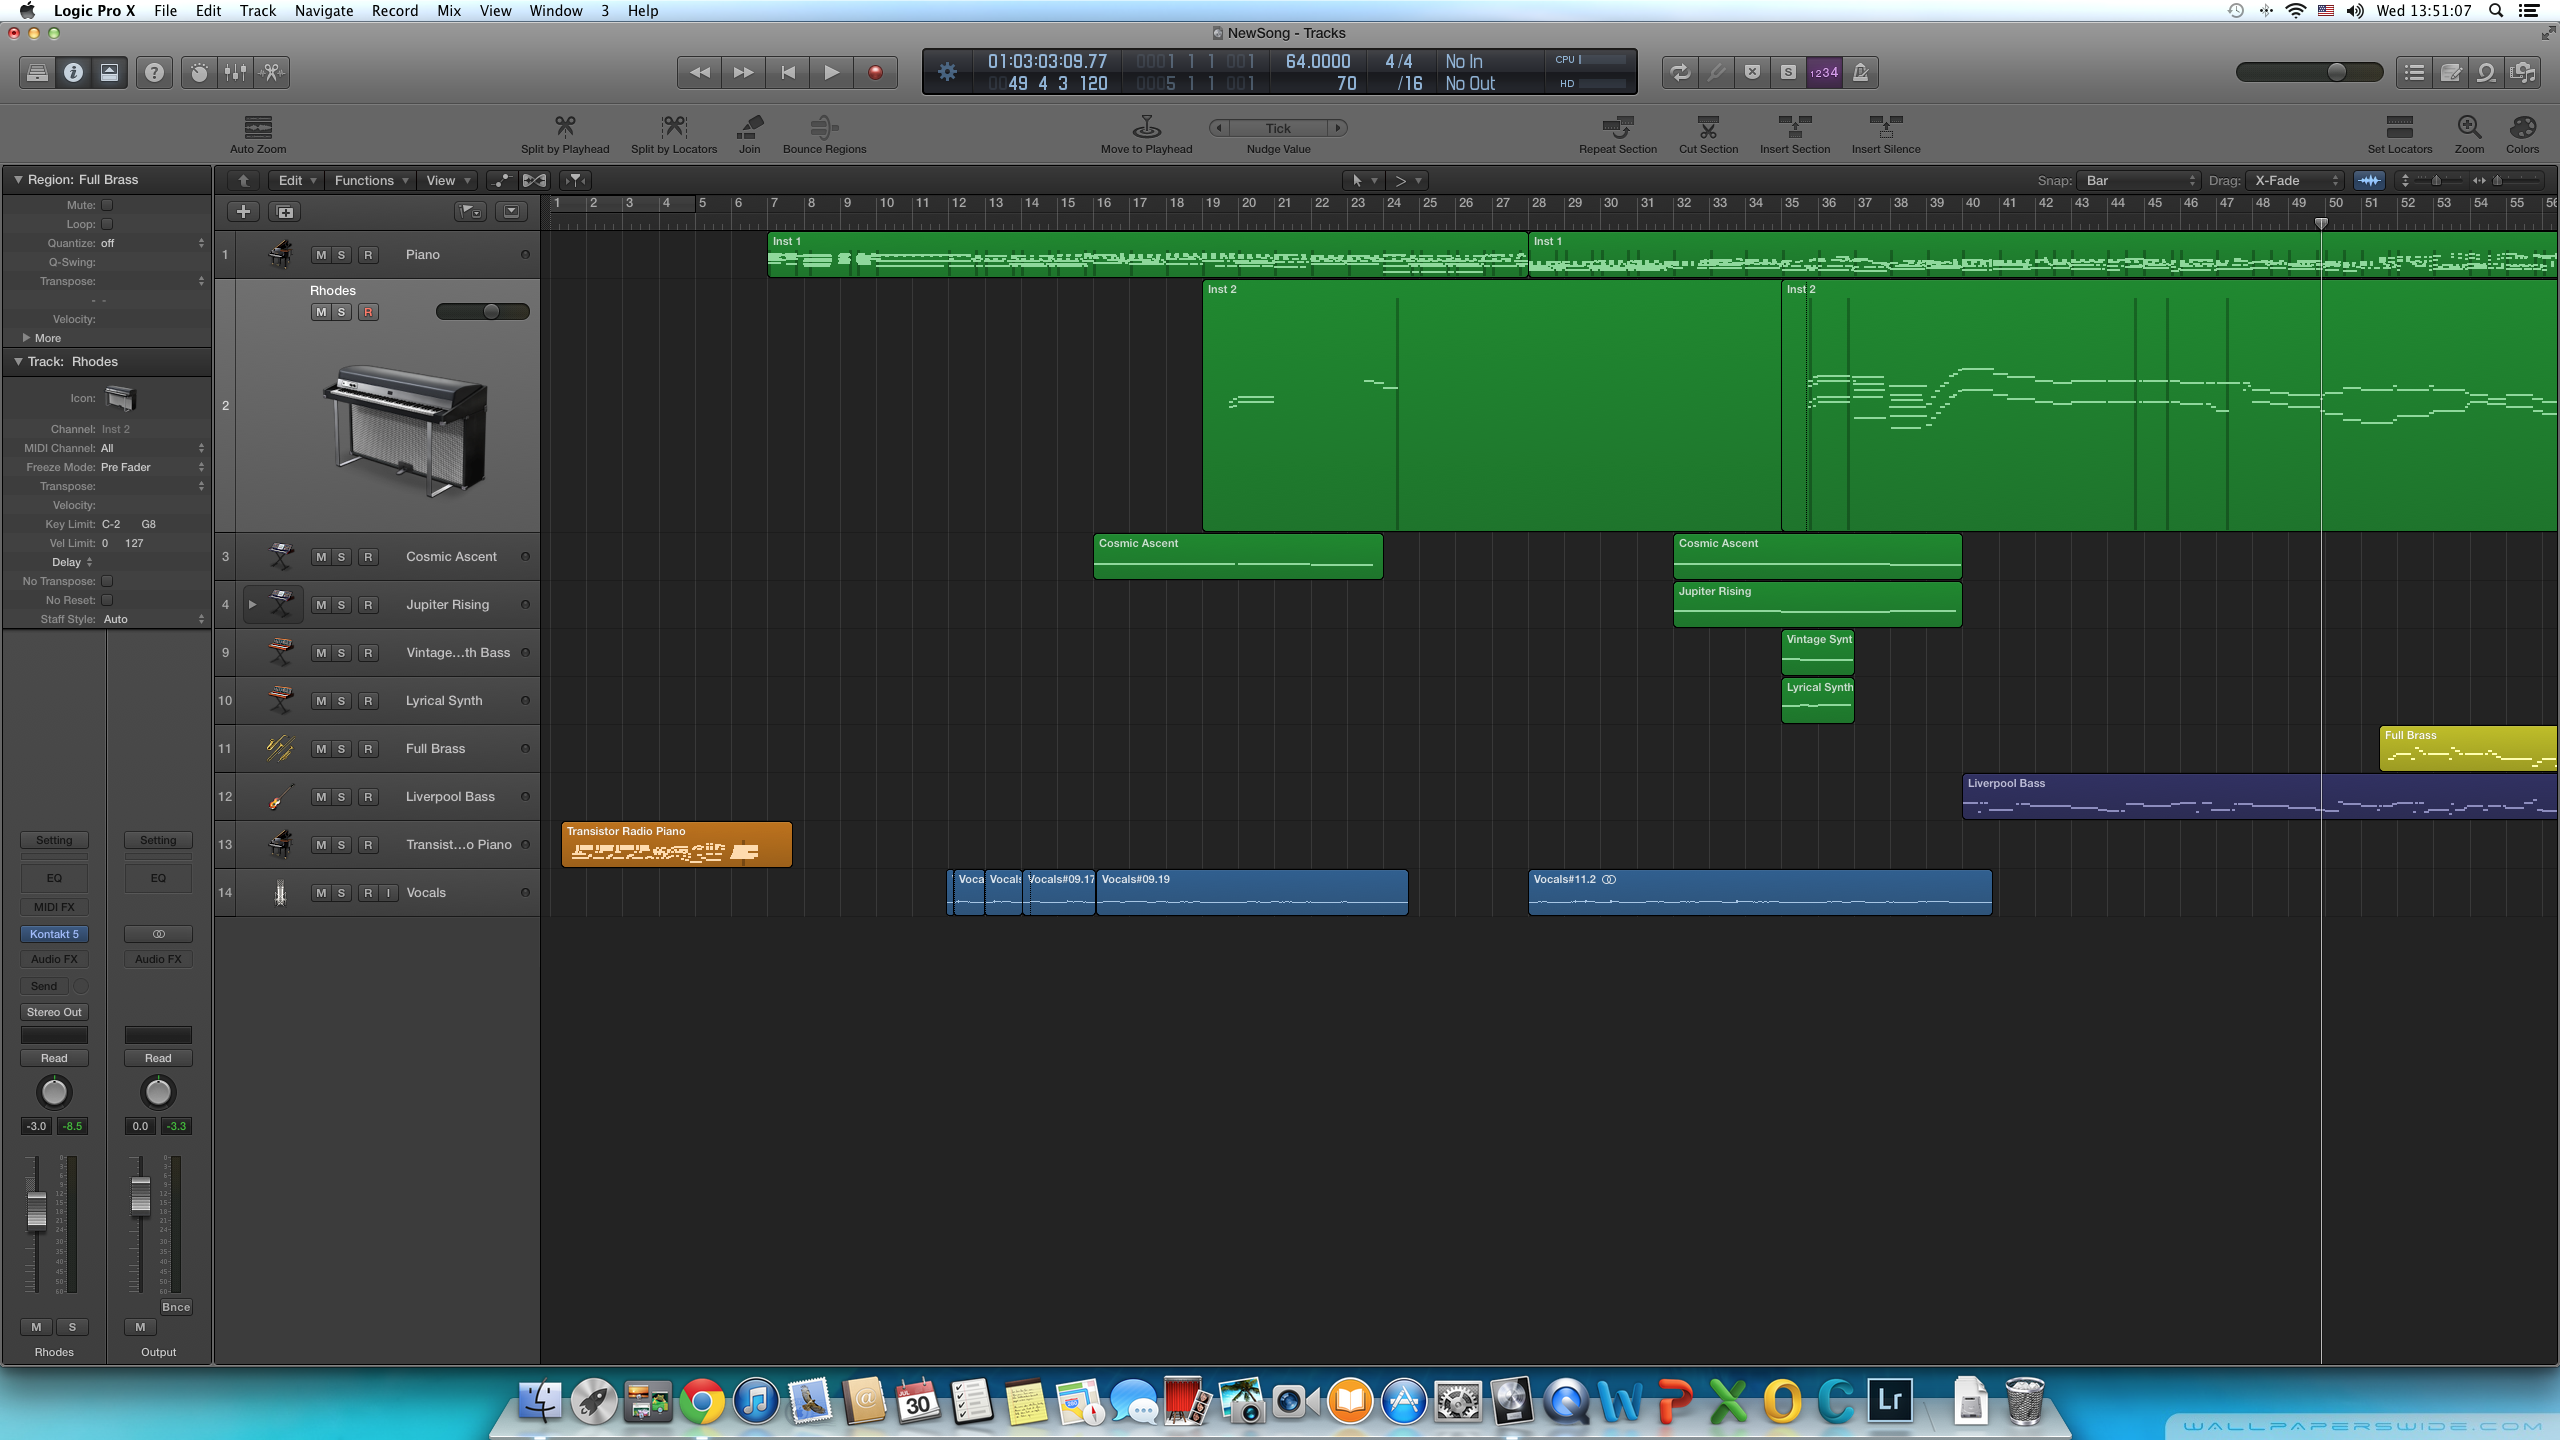Solo the Lyrical Synth track
2560x1440 pixels.
tap(341, 700)
